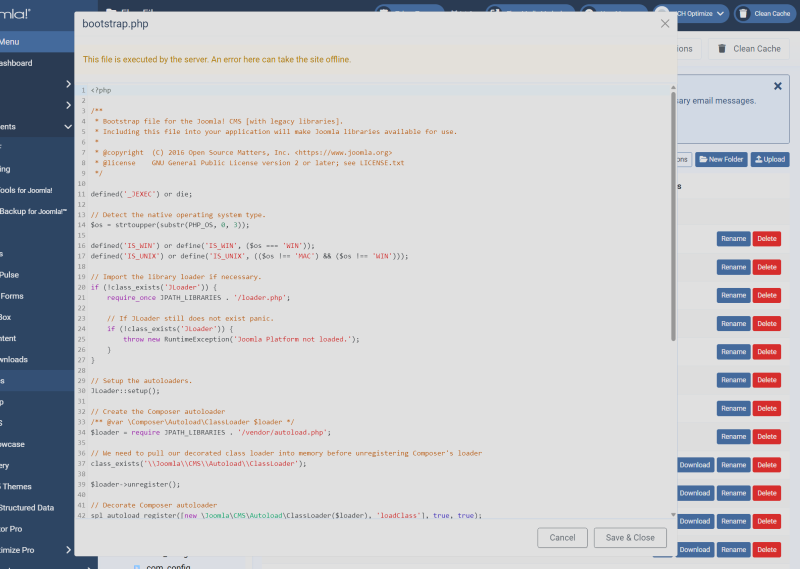Click '// Detect the native operating system type.' comment
This screenshot has width=800, height=569.
[x=178, y=215]
